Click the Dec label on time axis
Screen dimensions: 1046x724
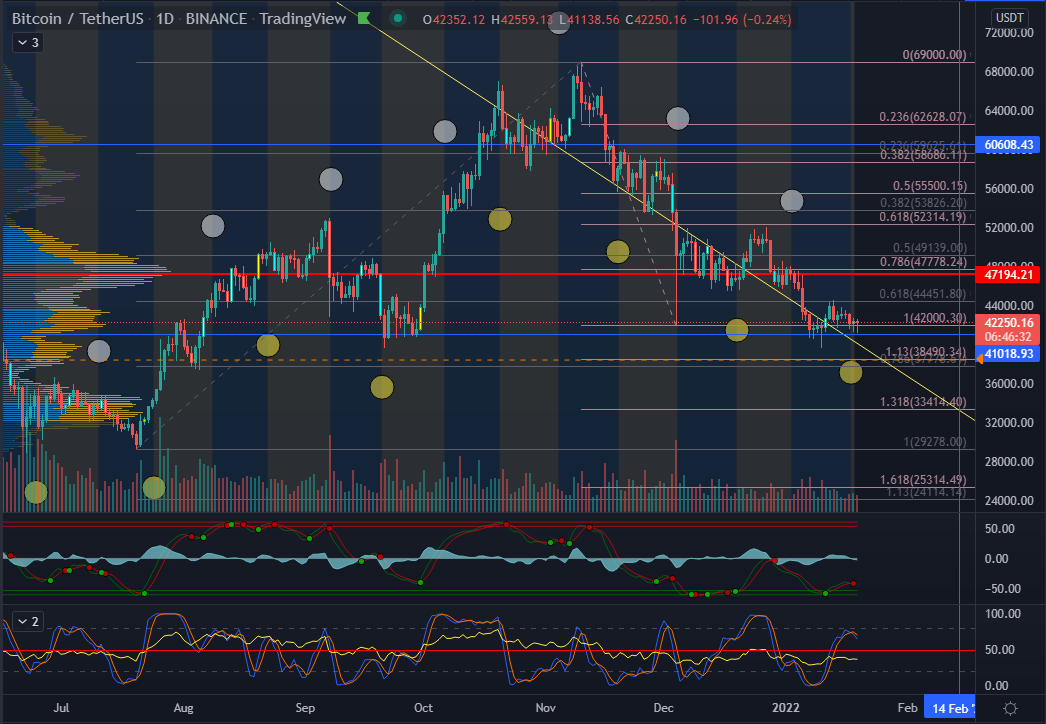click(663, 707)
